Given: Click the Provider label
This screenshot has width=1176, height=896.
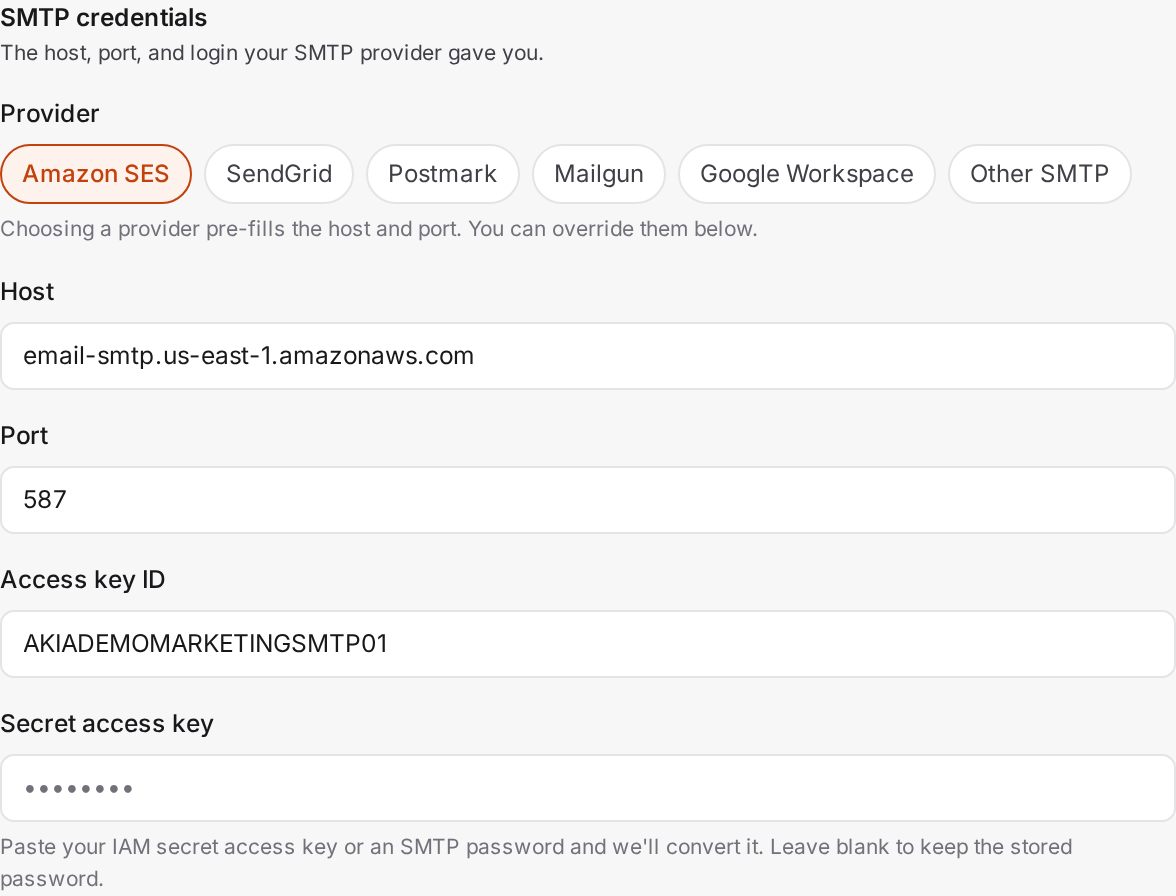Looking at the screenshot, I should pyautogui.click(x=50, y=114).
